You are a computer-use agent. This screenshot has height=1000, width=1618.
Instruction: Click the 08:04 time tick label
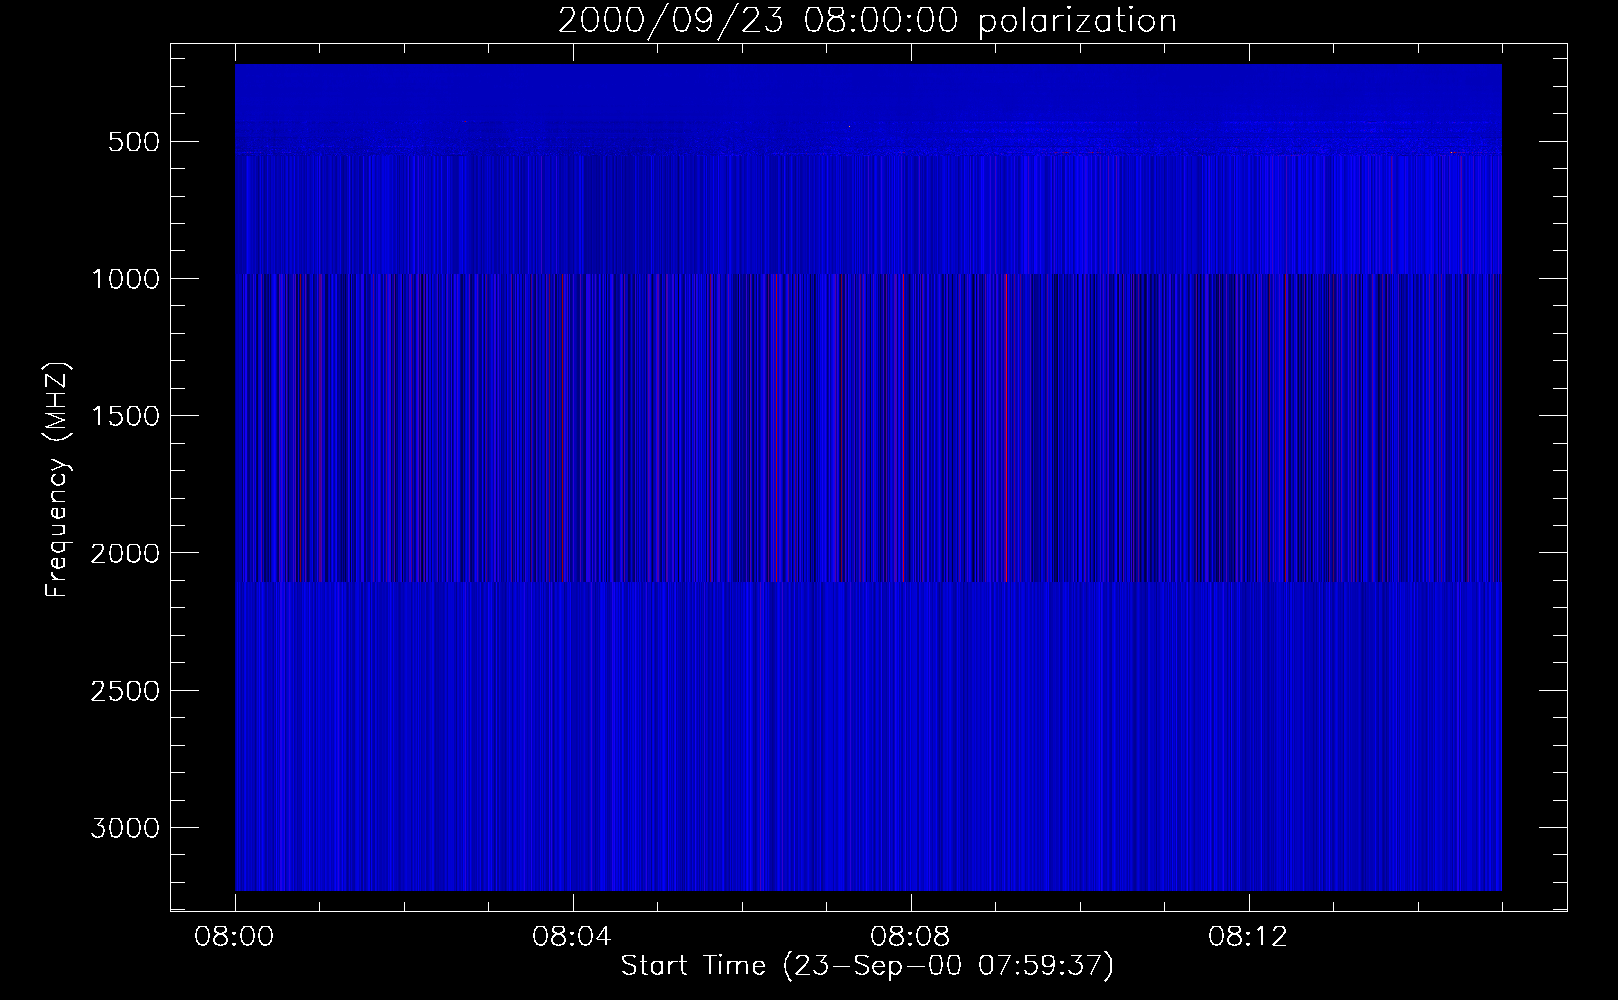(573, 937)
